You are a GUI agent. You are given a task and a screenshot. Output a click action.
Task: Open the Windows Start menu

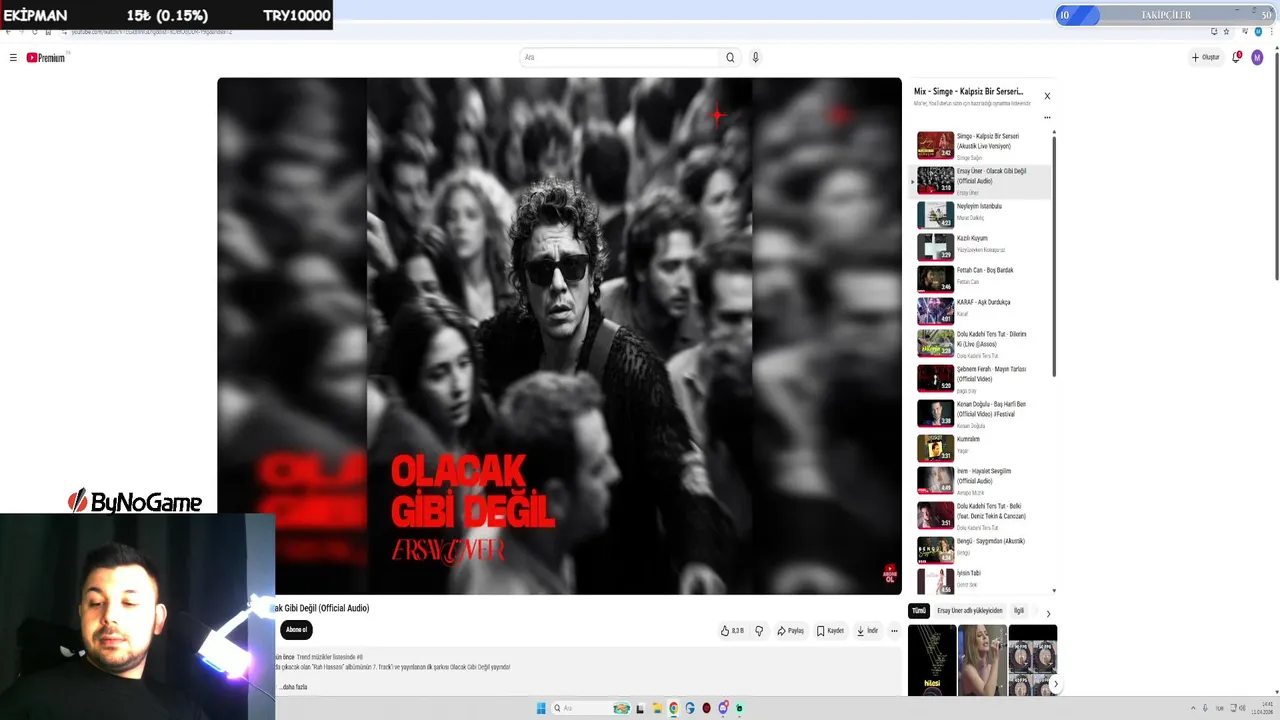click(541, 708)
